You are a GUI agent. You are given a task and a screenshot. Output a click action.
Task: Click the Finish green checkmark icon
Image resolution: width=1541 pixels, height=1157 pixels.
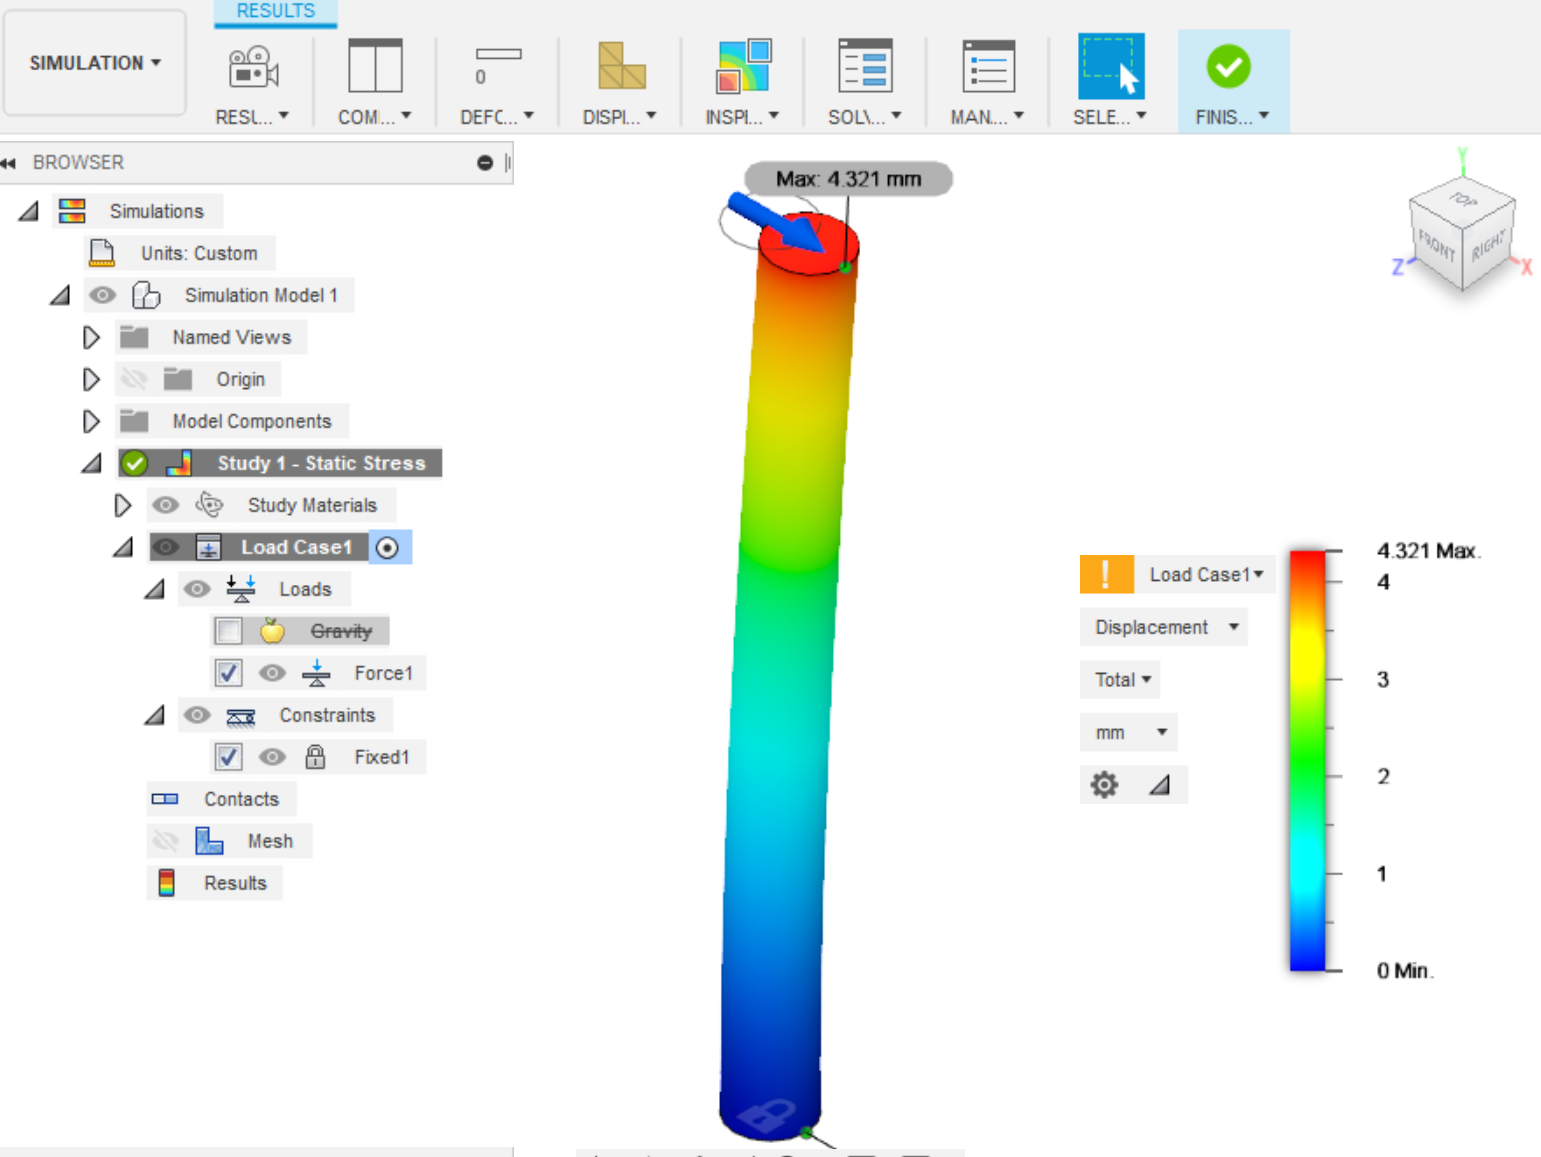pyautogui.click(x=1228, y=67)
